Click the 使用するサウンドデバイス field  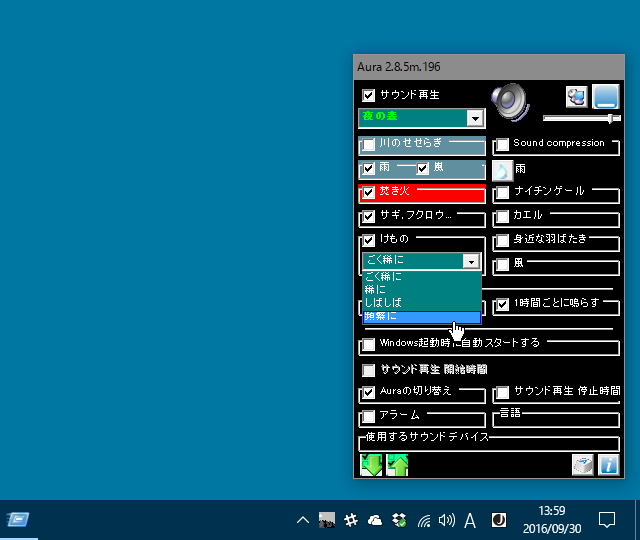[x=489, y=444]
